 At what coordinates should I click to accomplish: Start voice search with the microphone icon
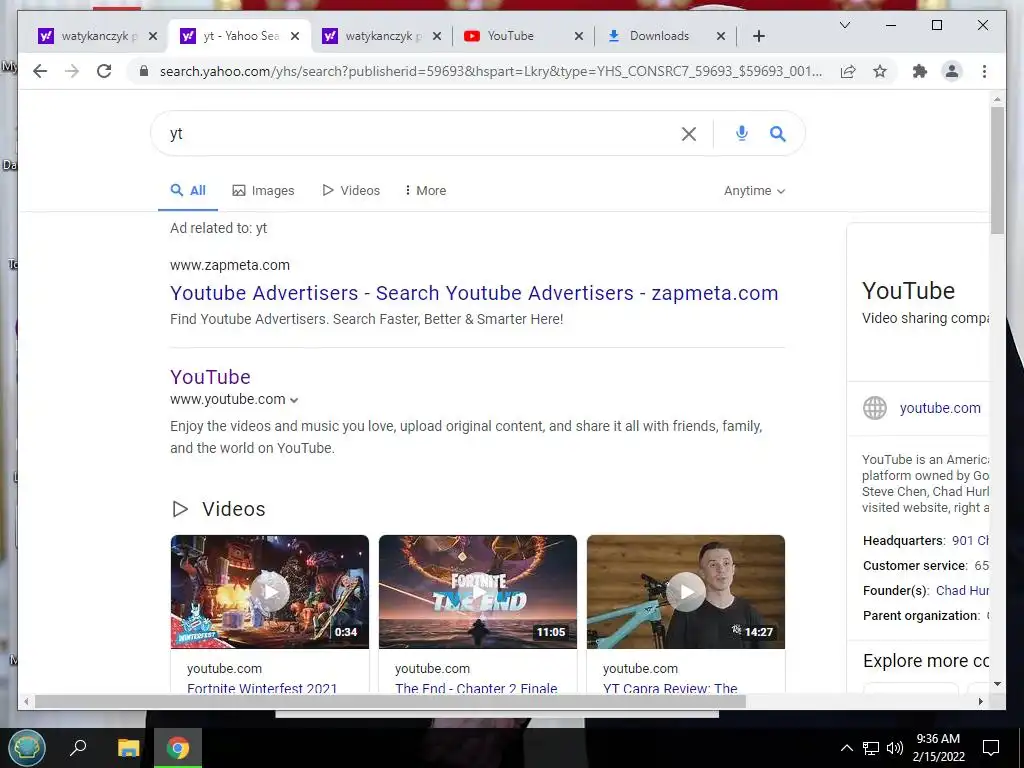(741, 134)
